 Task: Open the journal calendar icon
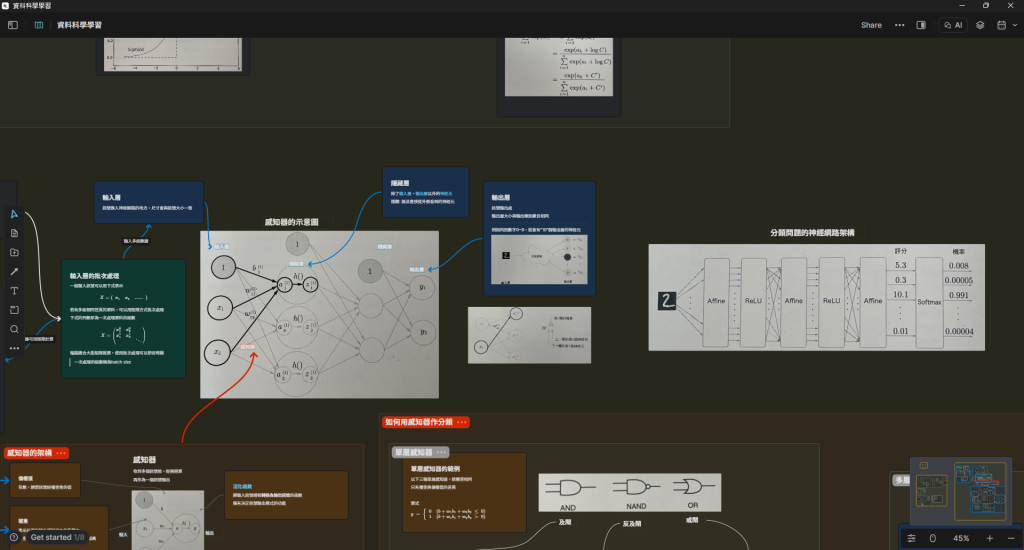pyautogui.click(x=1001, y=25)
